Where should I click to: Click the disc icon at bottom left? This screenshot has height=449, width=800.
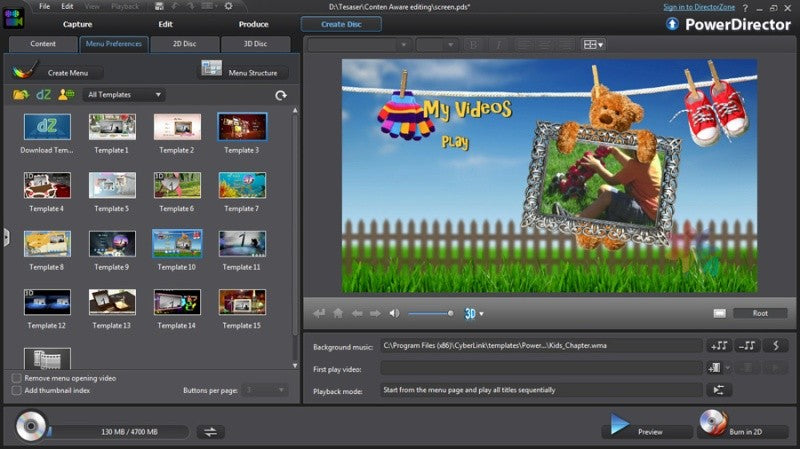[31, 426]
